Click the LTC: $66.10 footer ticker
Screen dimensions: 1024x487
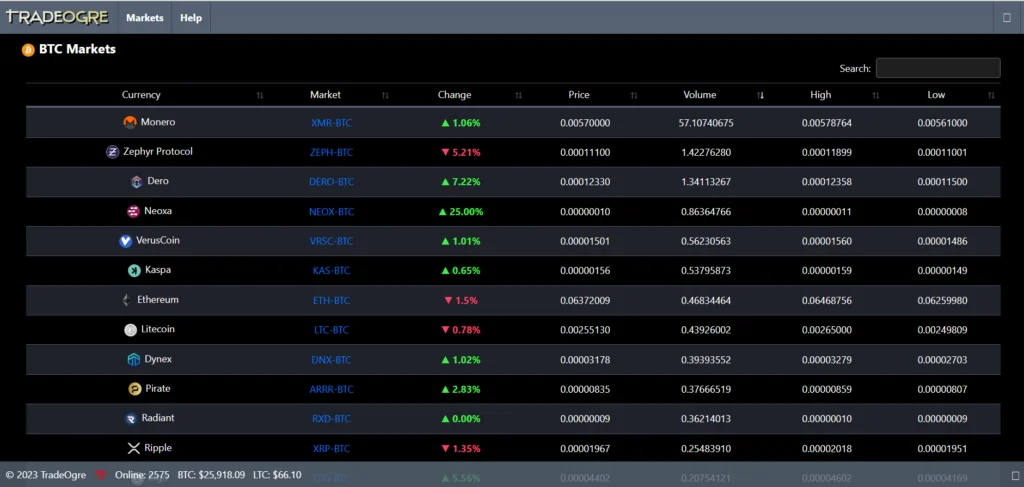coord(277,475)
